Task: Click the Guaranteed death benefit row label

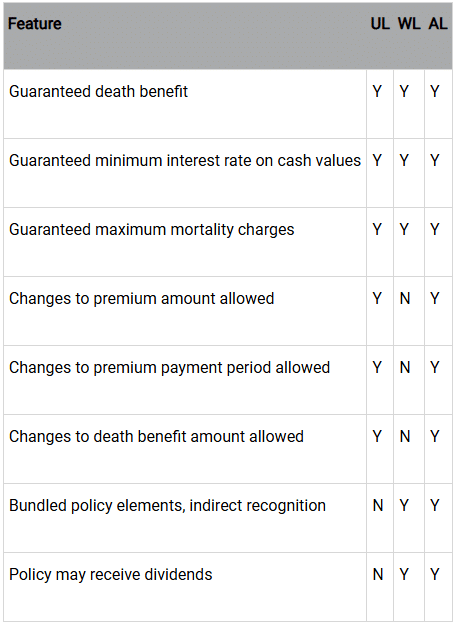Action: (98, 92)
